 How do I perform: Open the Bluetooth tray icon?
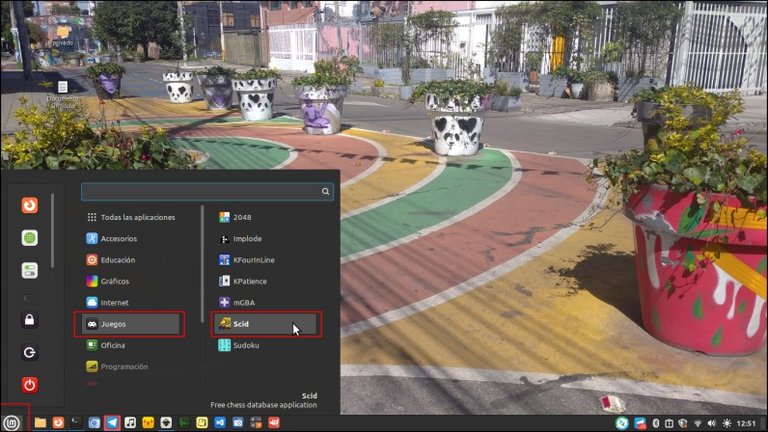click(655, 423)
